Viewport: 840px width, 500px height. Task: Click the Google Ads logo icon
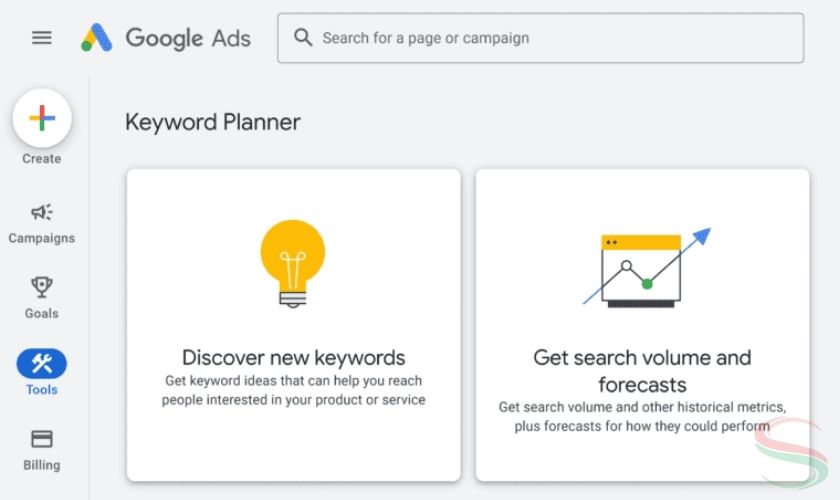(97, 38)
